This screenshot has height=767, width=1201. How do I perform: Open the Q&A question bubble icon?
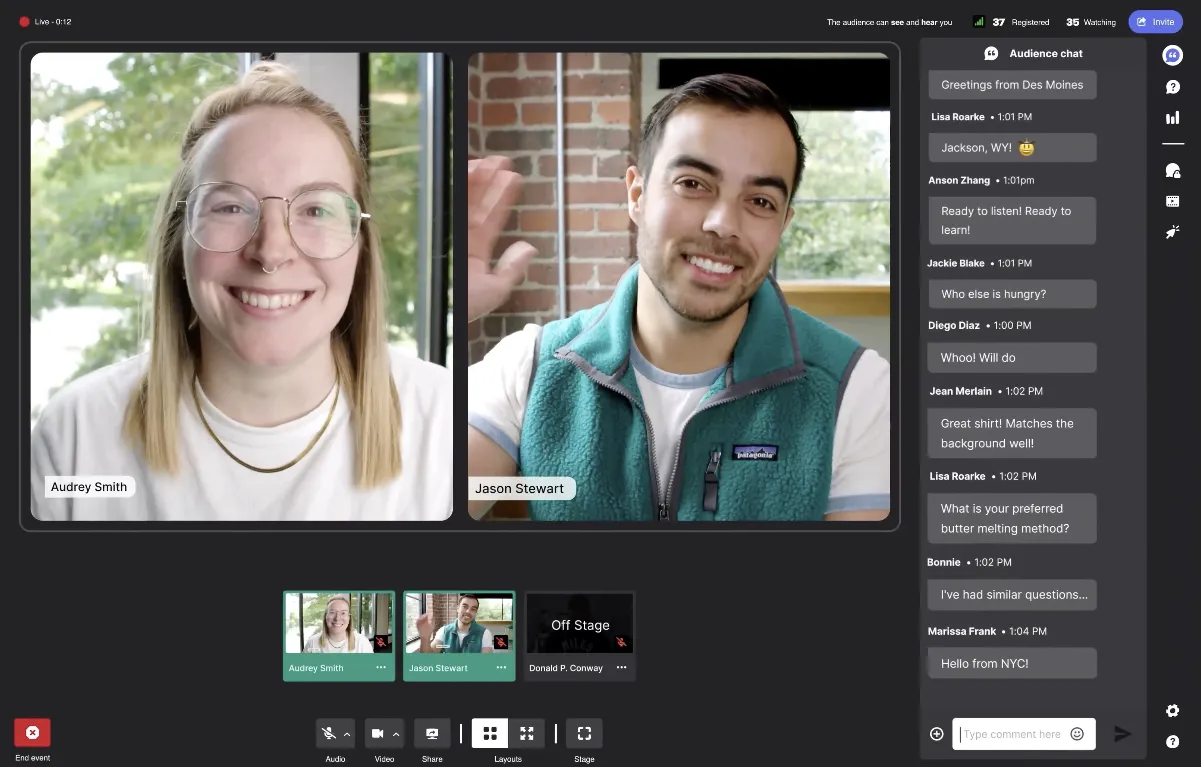click(1173, 87)
